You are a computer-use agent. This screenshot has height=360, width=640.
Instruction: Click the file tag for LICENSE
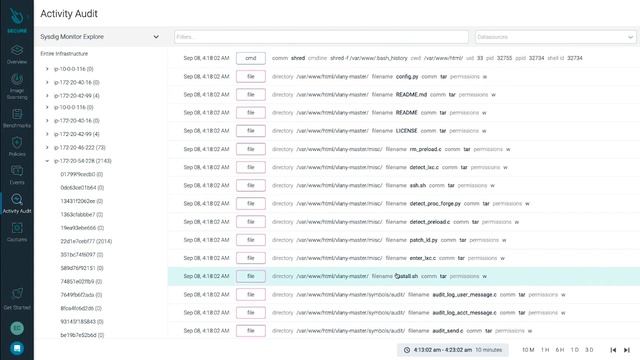click(x=251, y=131)
